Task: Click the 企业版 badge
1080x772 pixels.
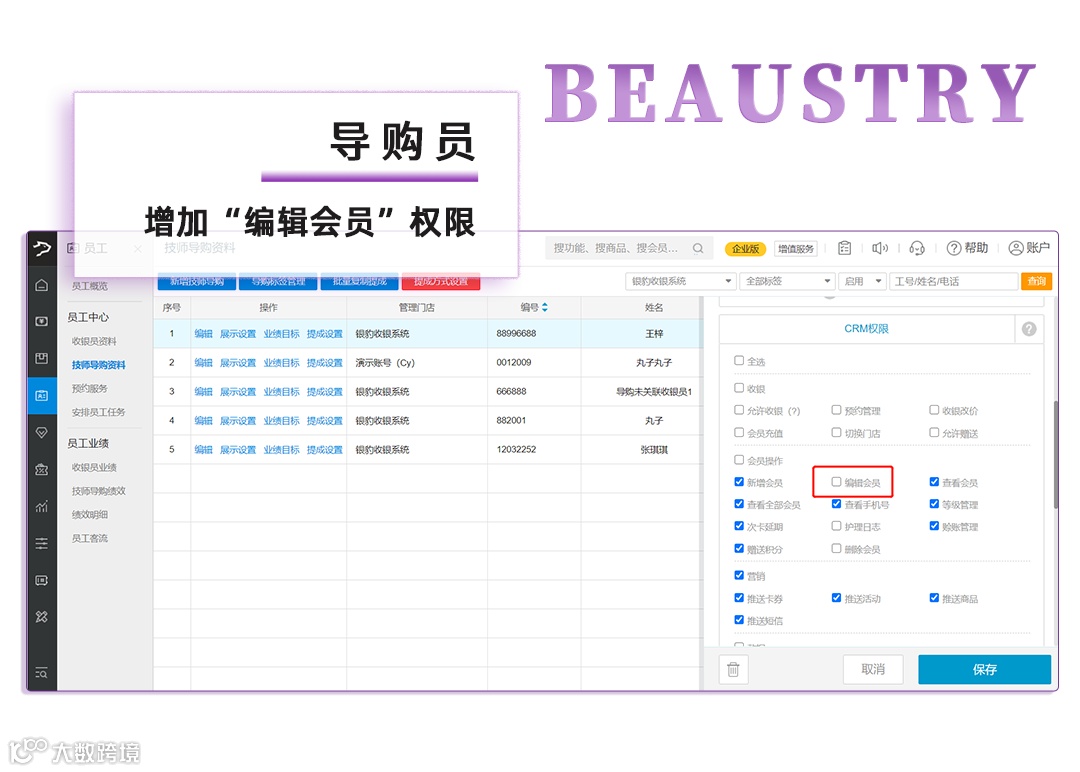Action: click(745, 249)
